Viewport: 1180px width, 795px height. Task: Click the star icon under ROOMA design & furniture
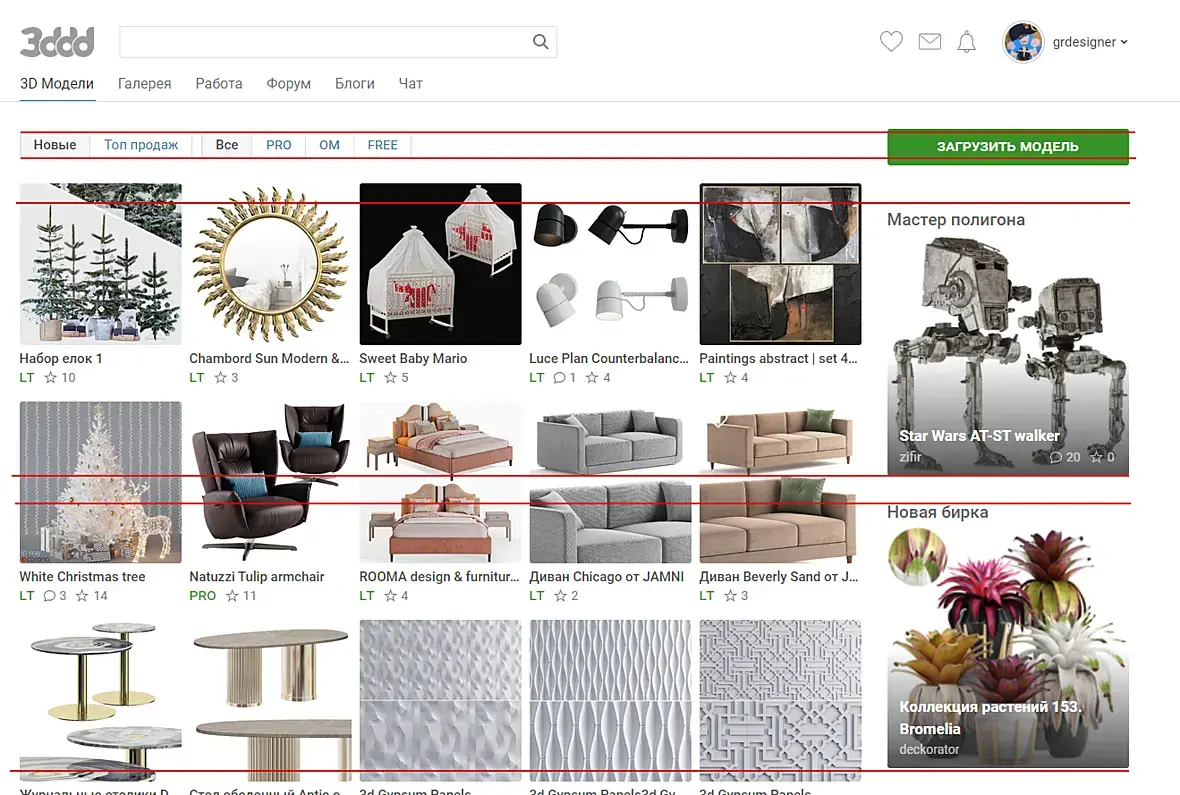[391, 595]
